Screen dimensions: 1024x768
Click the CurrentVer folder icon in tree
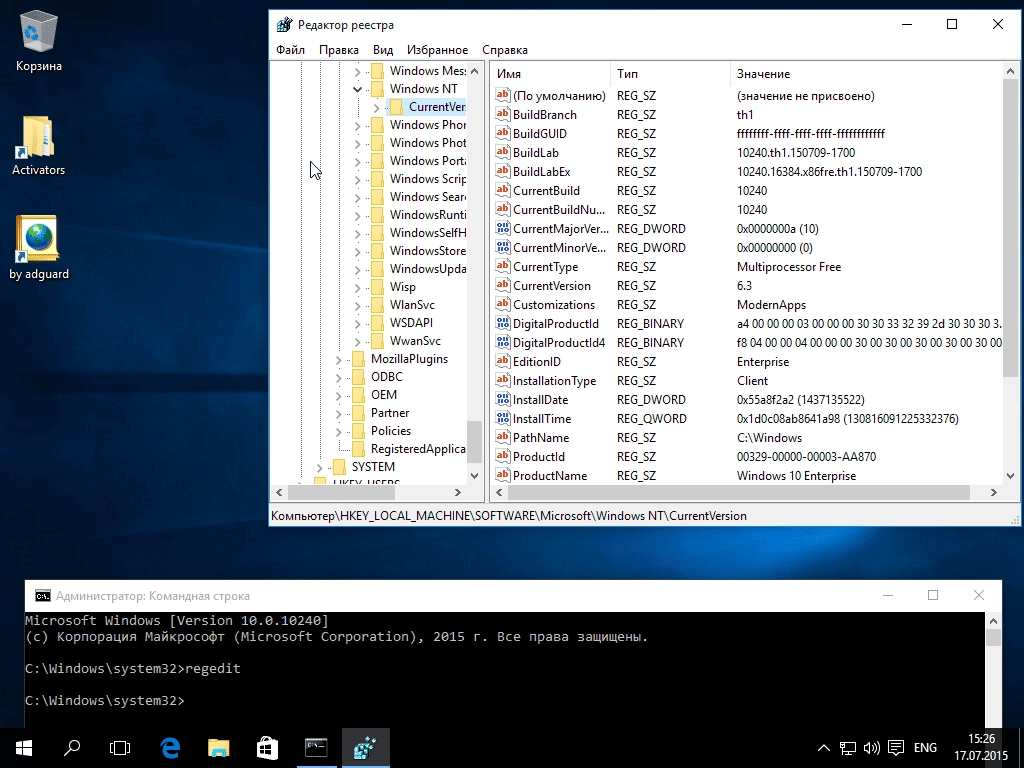(396, 107)
